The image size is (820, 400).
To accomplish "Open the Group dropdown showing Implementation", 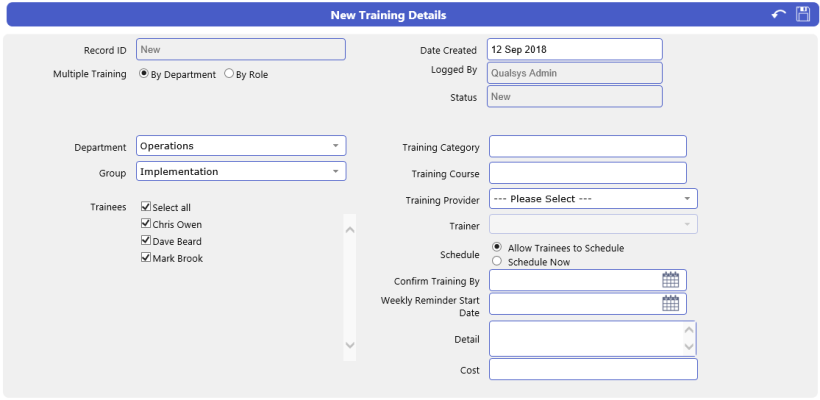I will tap(241, 172).
